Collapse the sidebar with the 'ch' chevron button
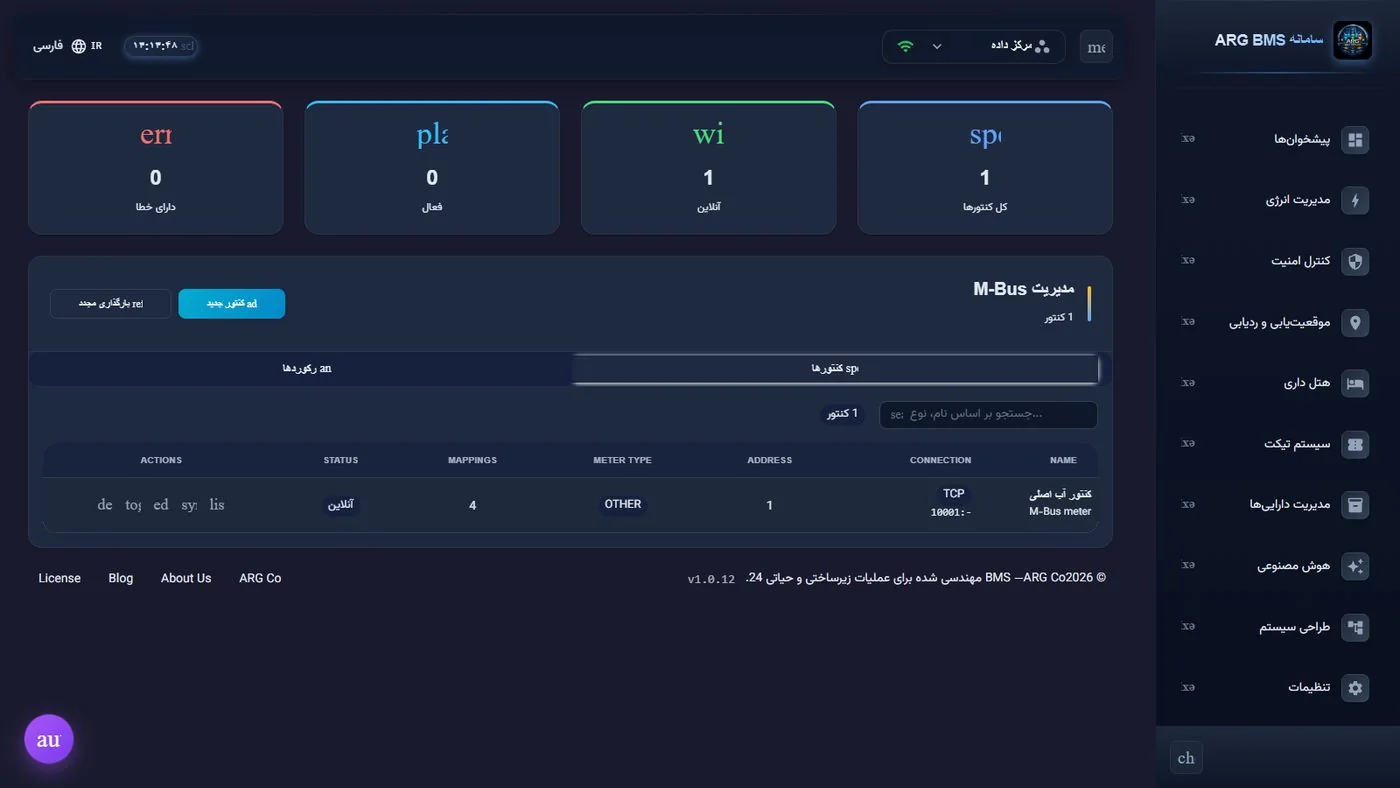This screenshot has height=788, width=1400. point(1186,758)
